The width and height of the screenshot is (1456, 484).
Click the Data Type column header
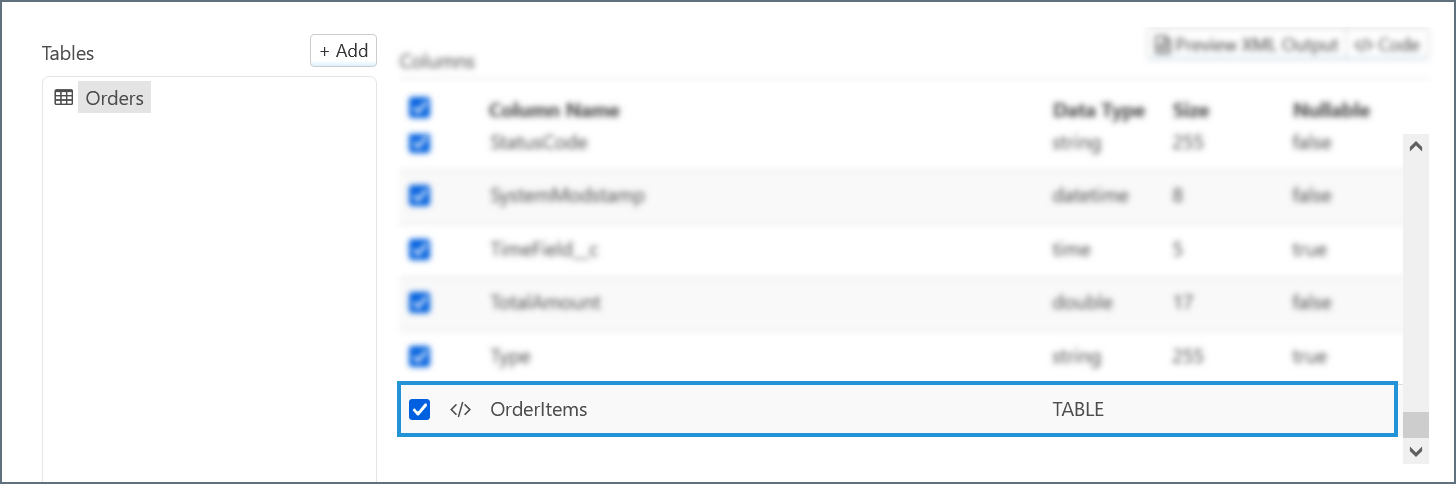click(x=1097, y=110)
